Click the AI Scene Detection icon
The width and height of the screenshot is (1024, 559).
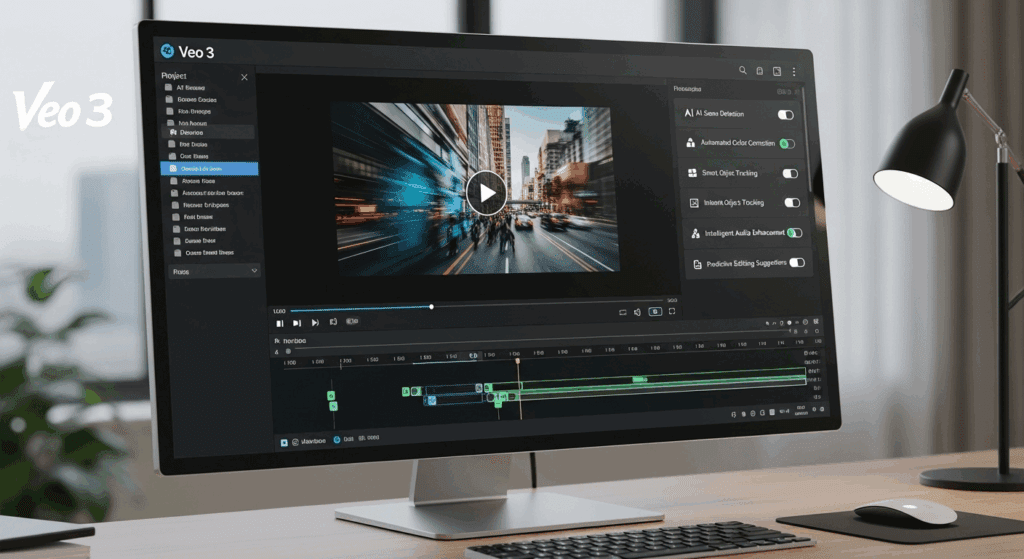tap(689, 114)
